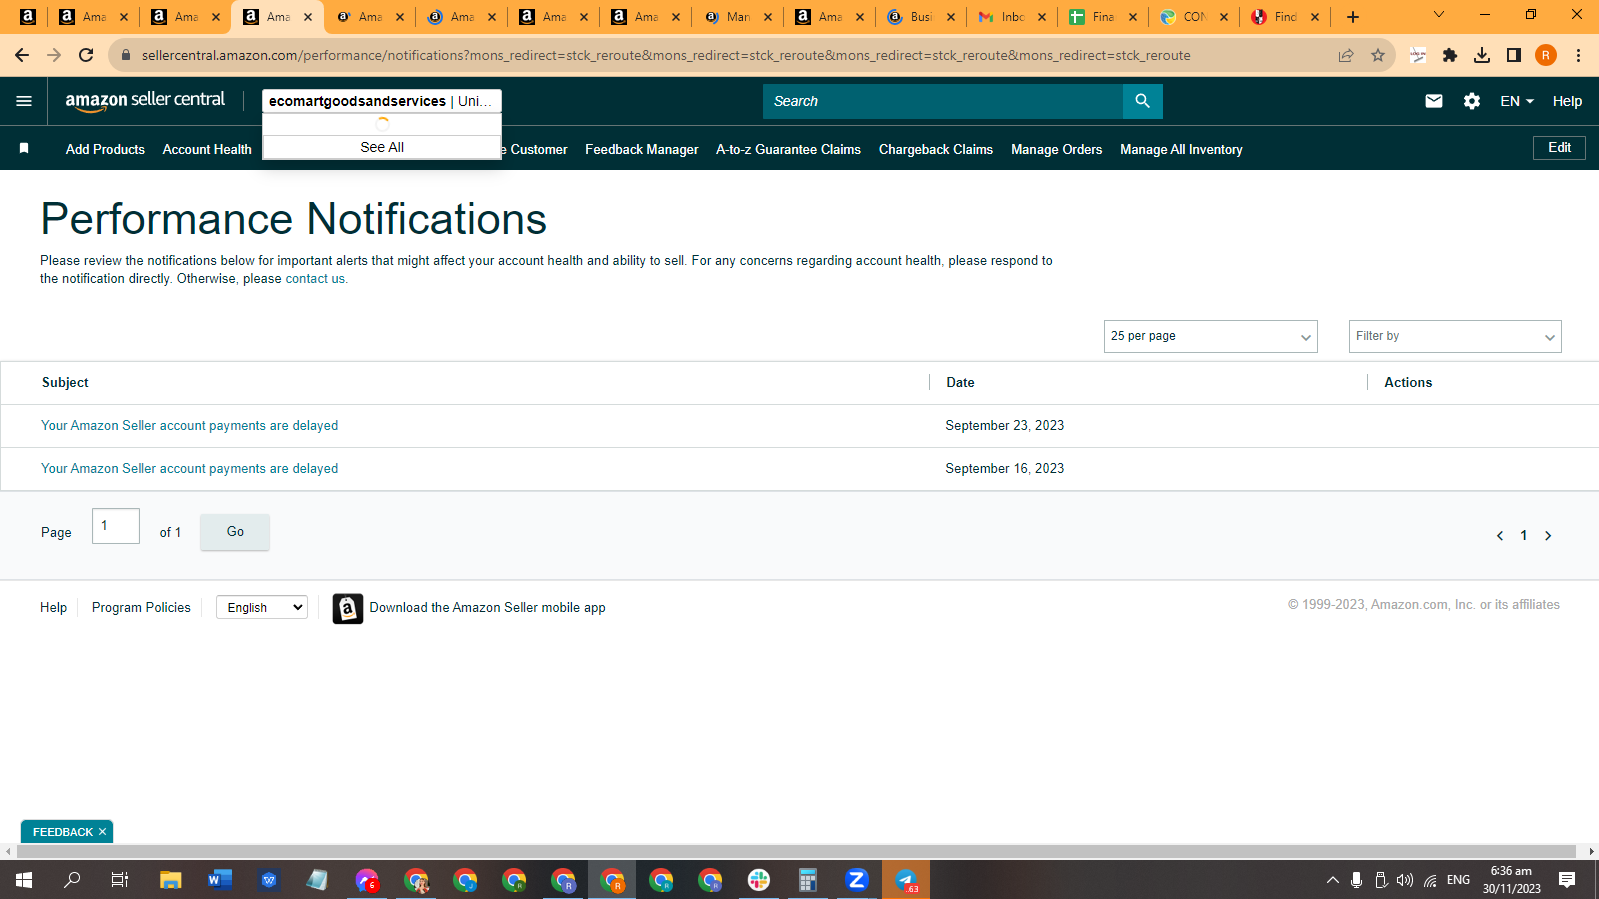The image size is (1599, 899).
Task: Click the share this page icon
Action: click(x=1346, y=55)
